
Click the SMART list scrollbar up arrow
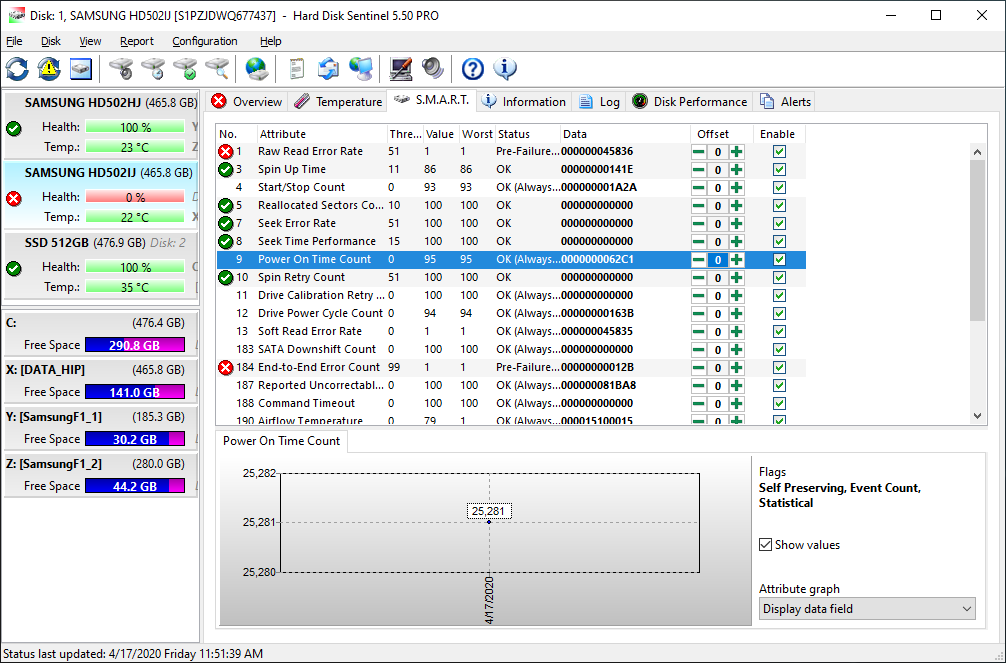tap(977, 152)
